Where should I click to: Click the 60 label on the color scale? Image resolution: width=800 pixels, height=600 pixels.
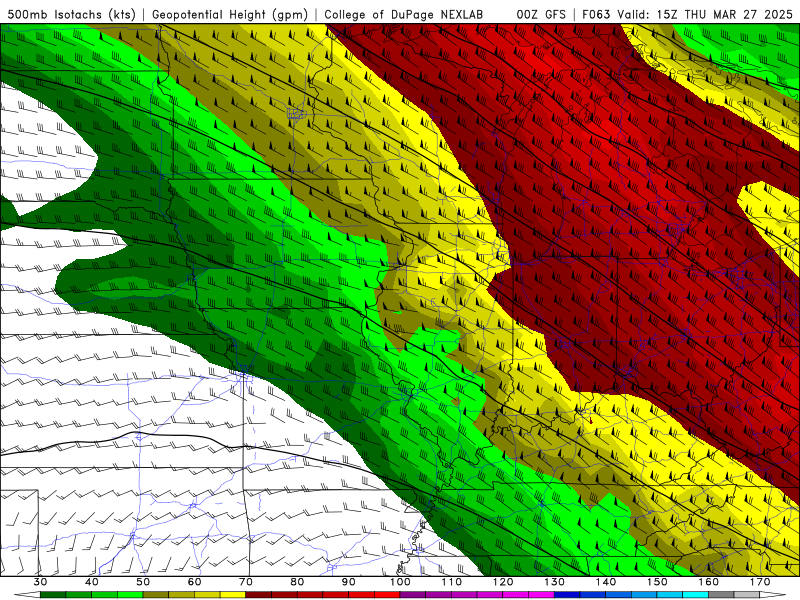[194, 582]
